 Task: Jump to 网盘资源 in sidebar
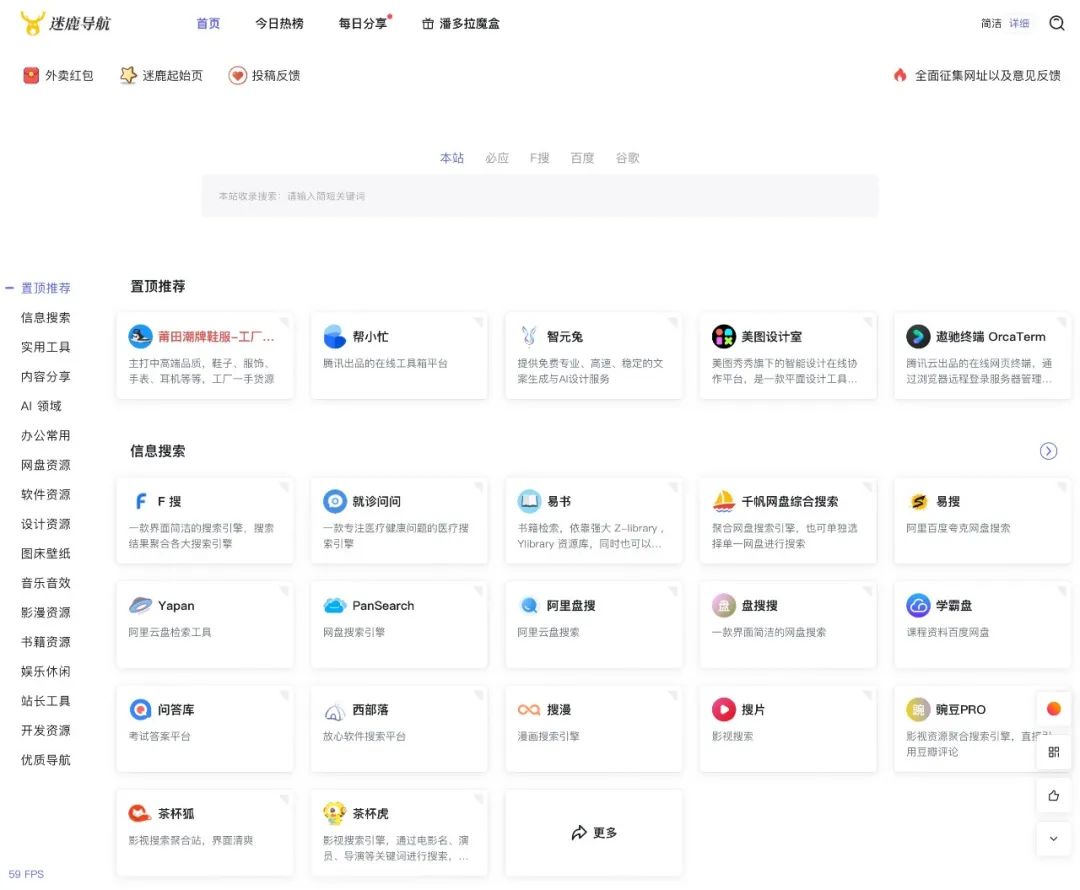(x=45, y=465)
